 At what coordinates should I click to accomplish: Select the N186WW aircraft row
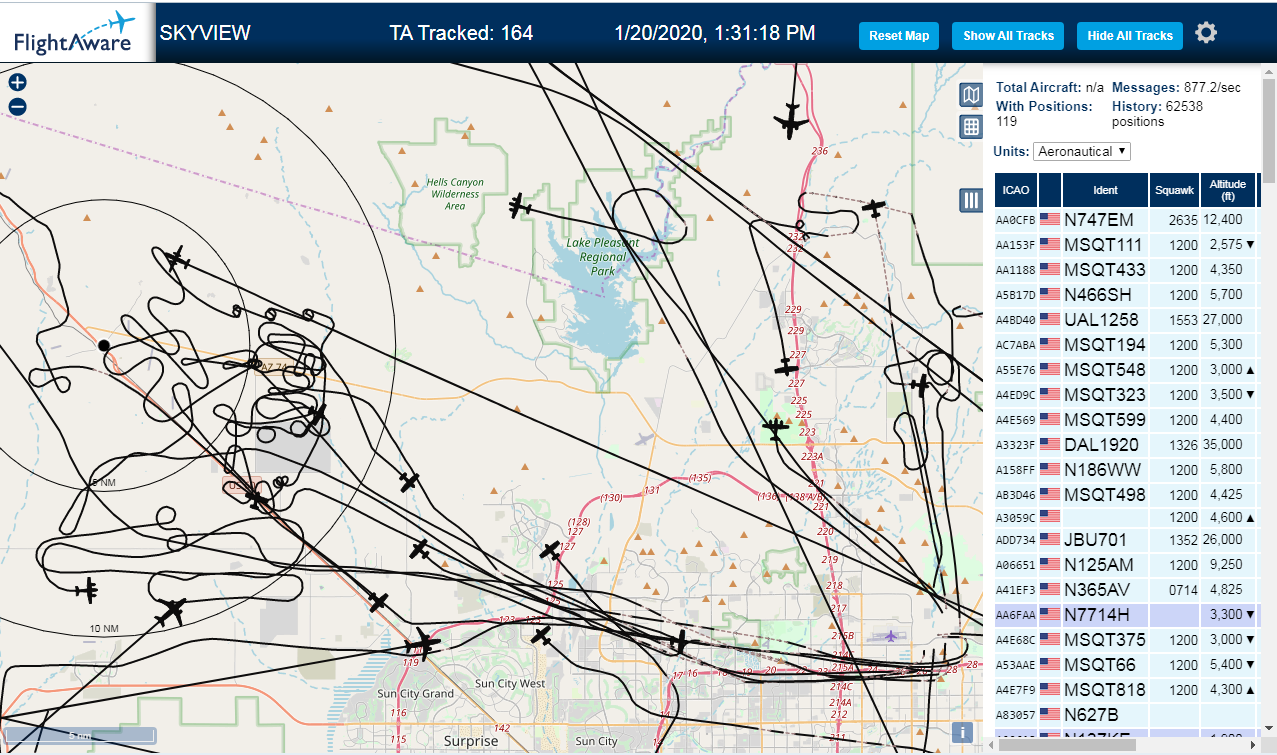pos(1128,469)
